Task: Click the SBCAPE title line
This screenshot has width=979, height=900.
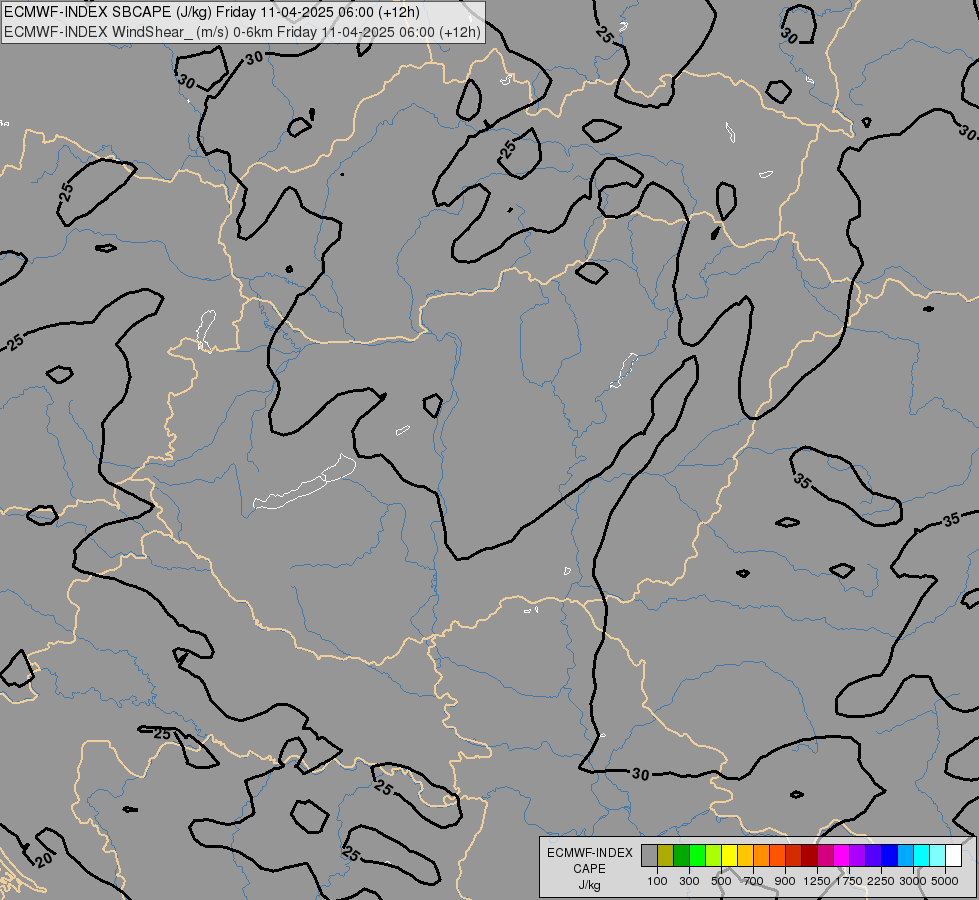Action: click(x=212, y=12)
